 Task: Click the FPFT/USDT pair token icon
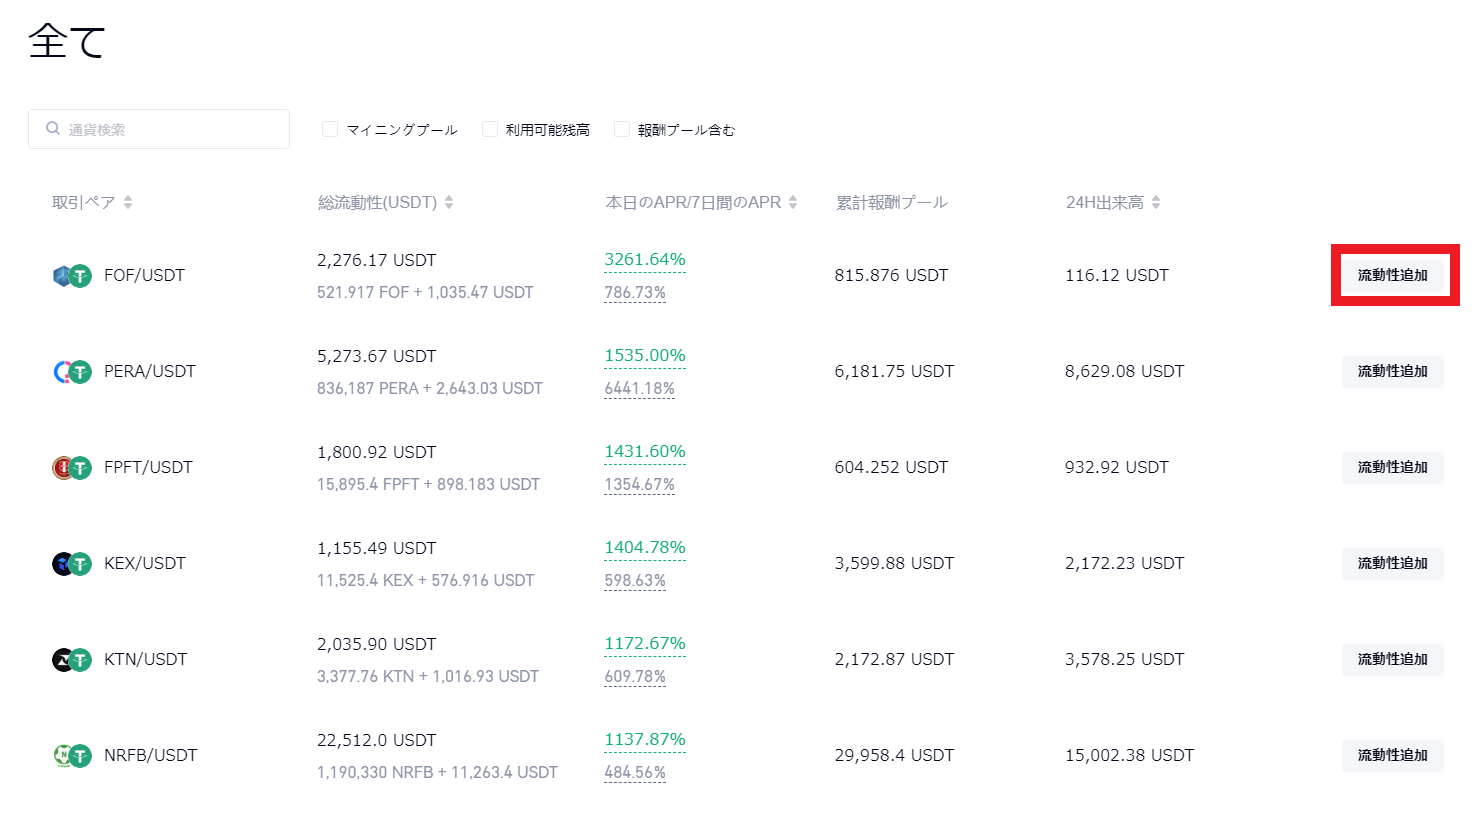click(71, 468)
